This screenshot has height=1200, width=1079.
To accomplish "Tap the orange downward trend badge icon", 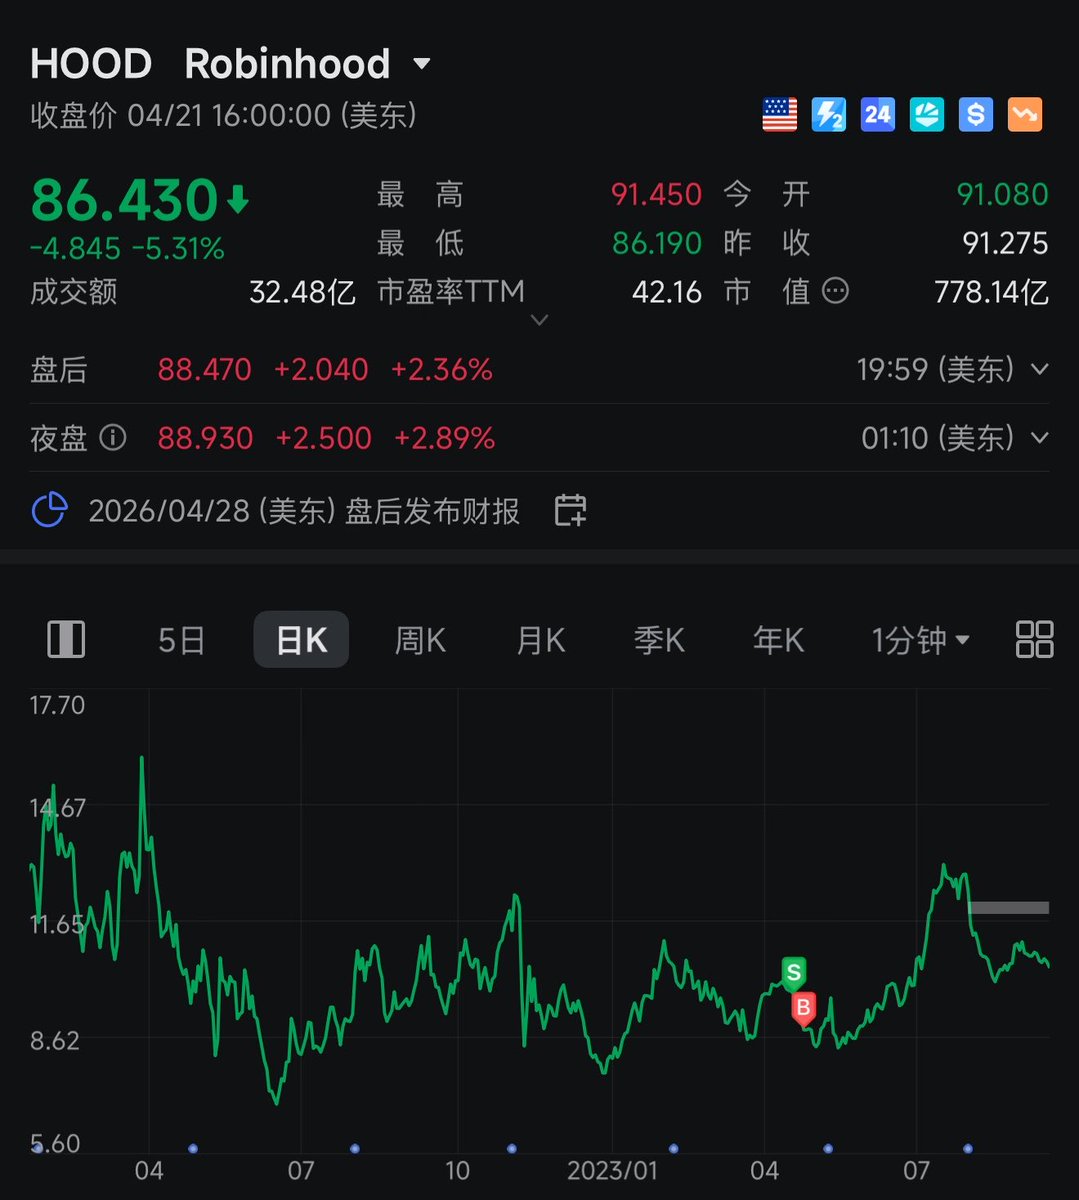I will 1025,115.
